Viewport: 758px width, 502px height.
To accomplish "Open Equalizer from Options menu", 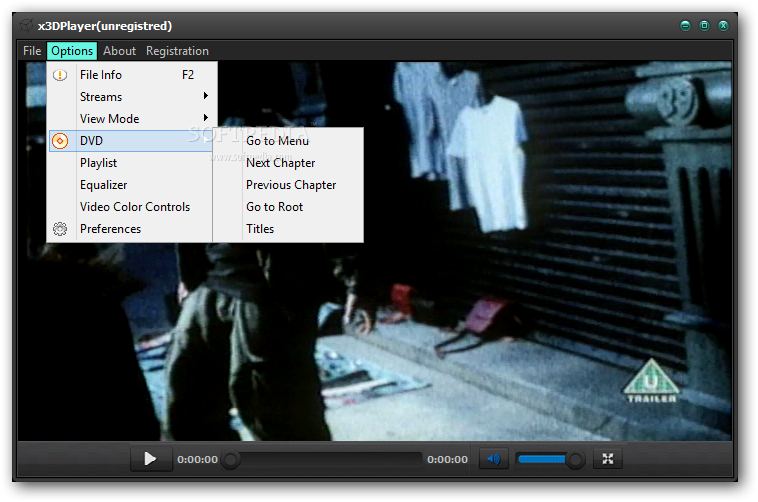I will click(131, 185).
